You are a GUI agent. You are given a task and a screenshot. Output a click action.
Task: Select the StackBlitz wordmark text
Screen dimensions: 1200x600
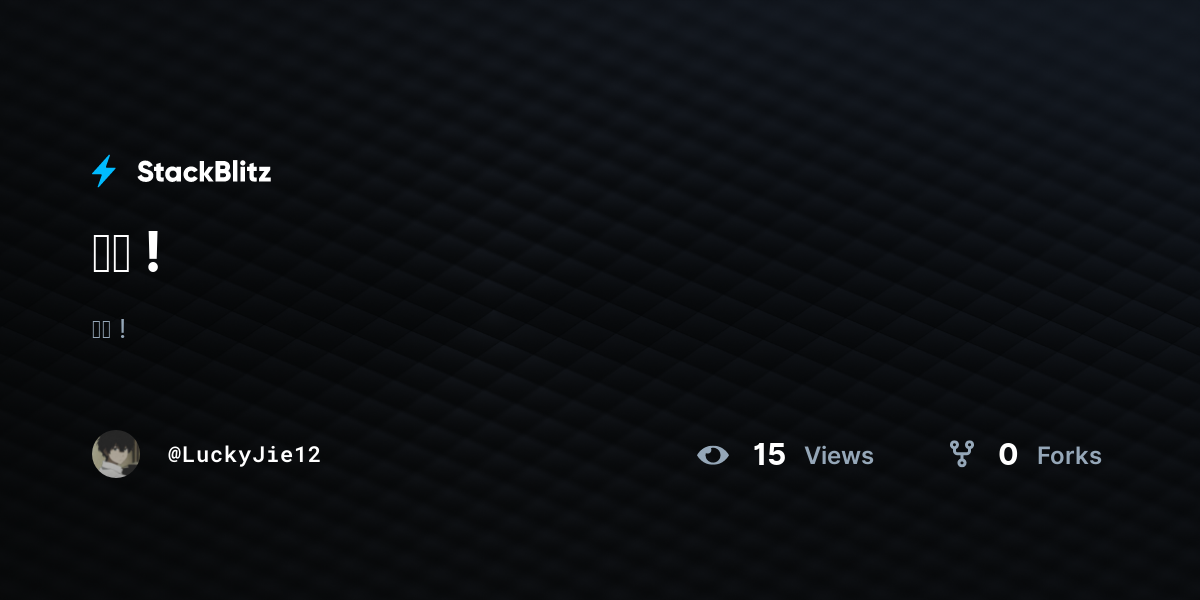(204, 172)
